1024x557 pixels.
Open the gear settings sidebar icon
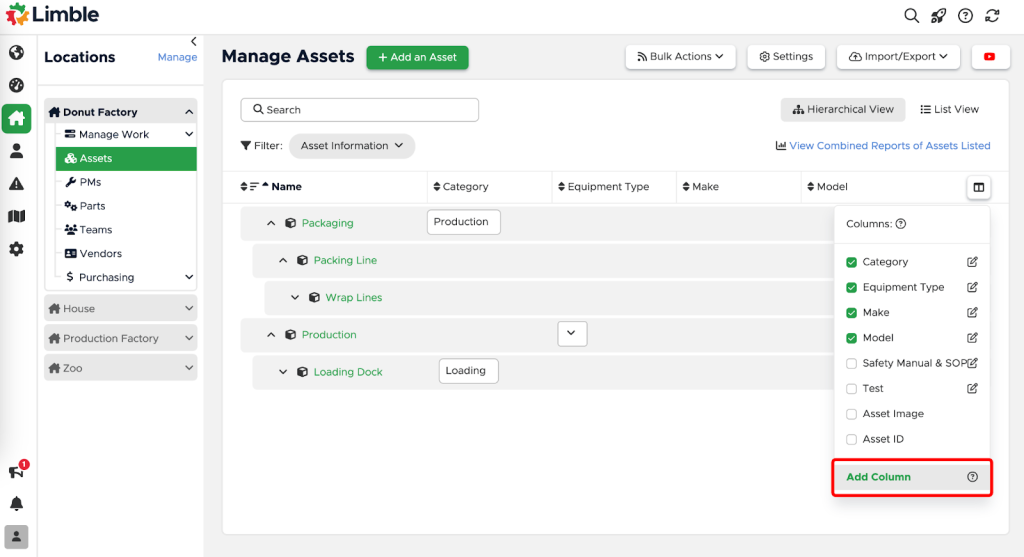pyautogui.click(x=16, y=249)
